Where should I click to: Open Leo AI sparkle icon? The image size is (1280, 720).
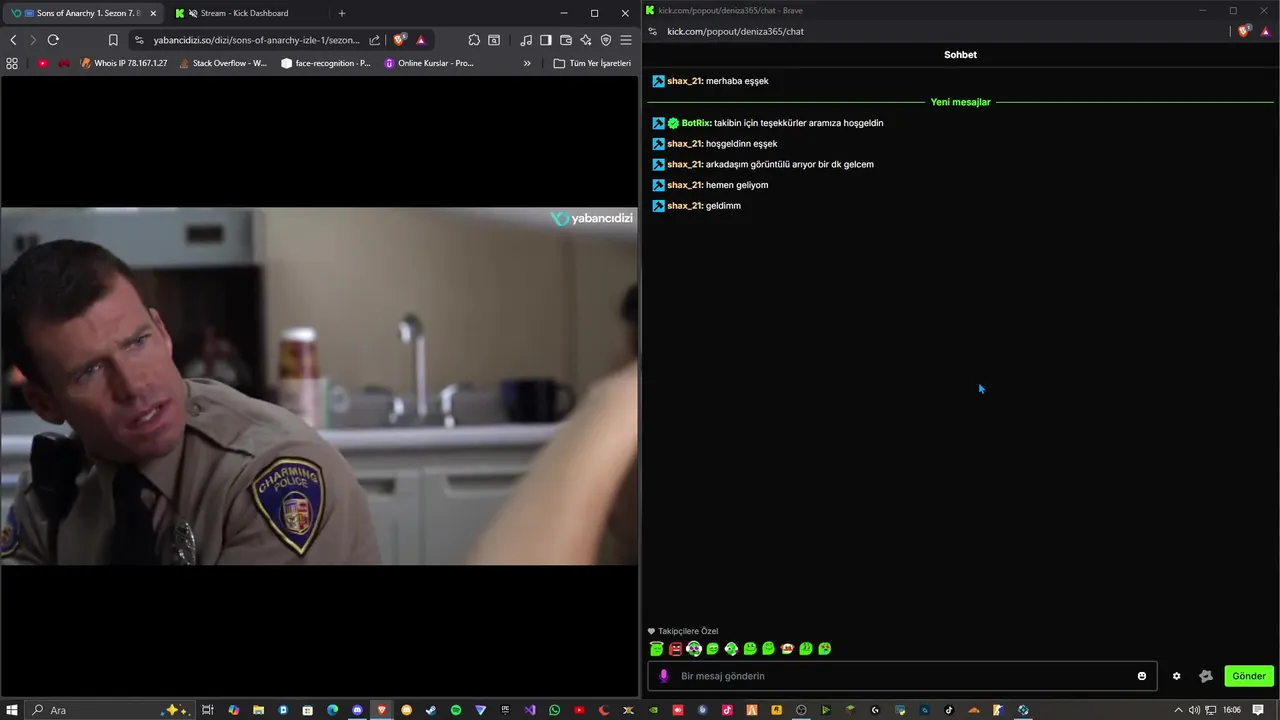pyautogui.click(x=586, y=40)
